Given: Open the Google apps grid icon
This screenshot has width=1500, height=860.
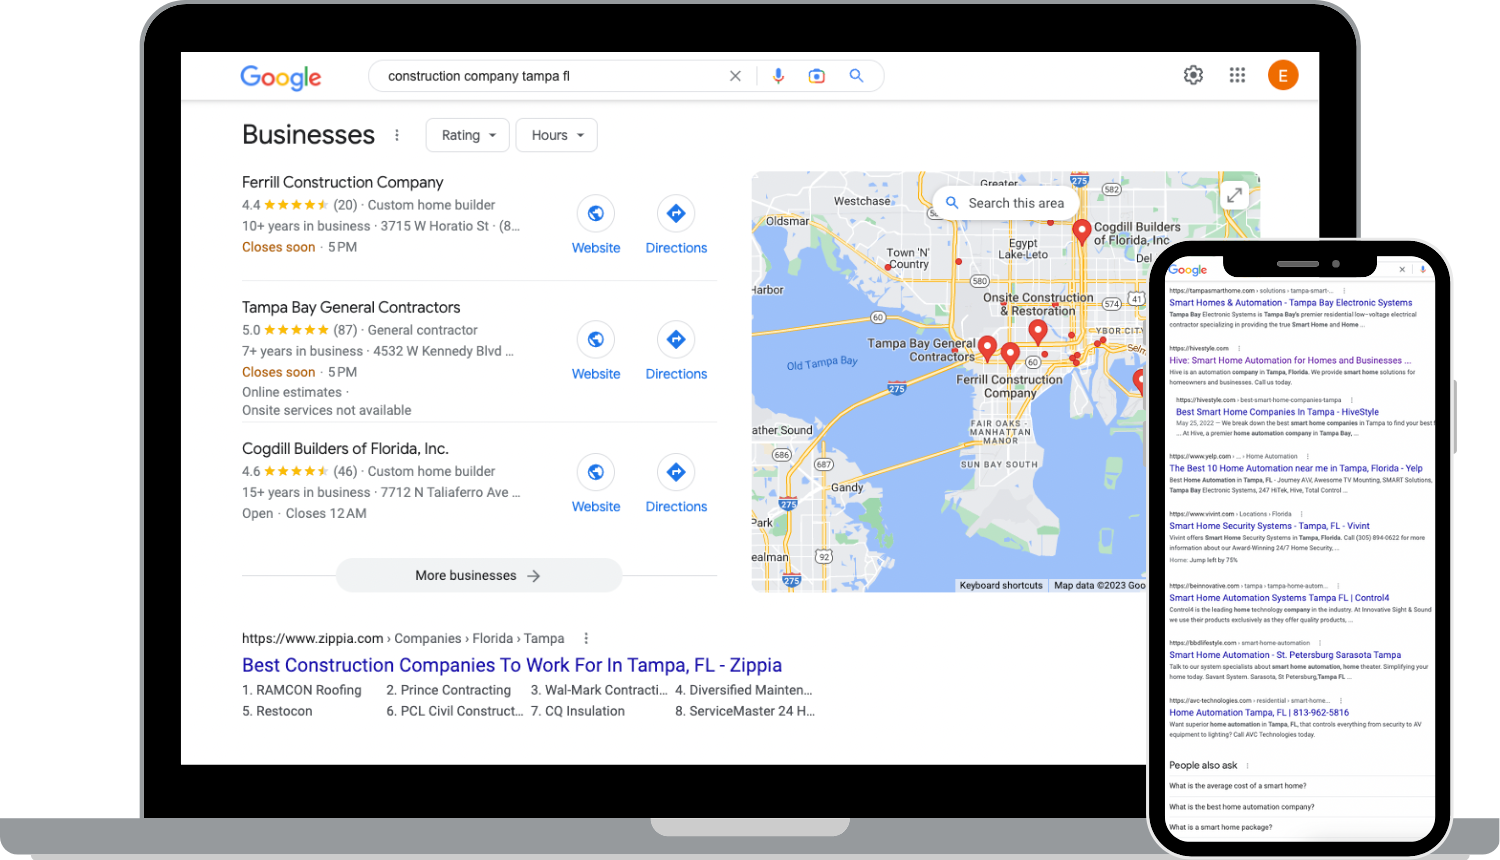Looking at the screenshot, I should click(x=1237, y=75).
